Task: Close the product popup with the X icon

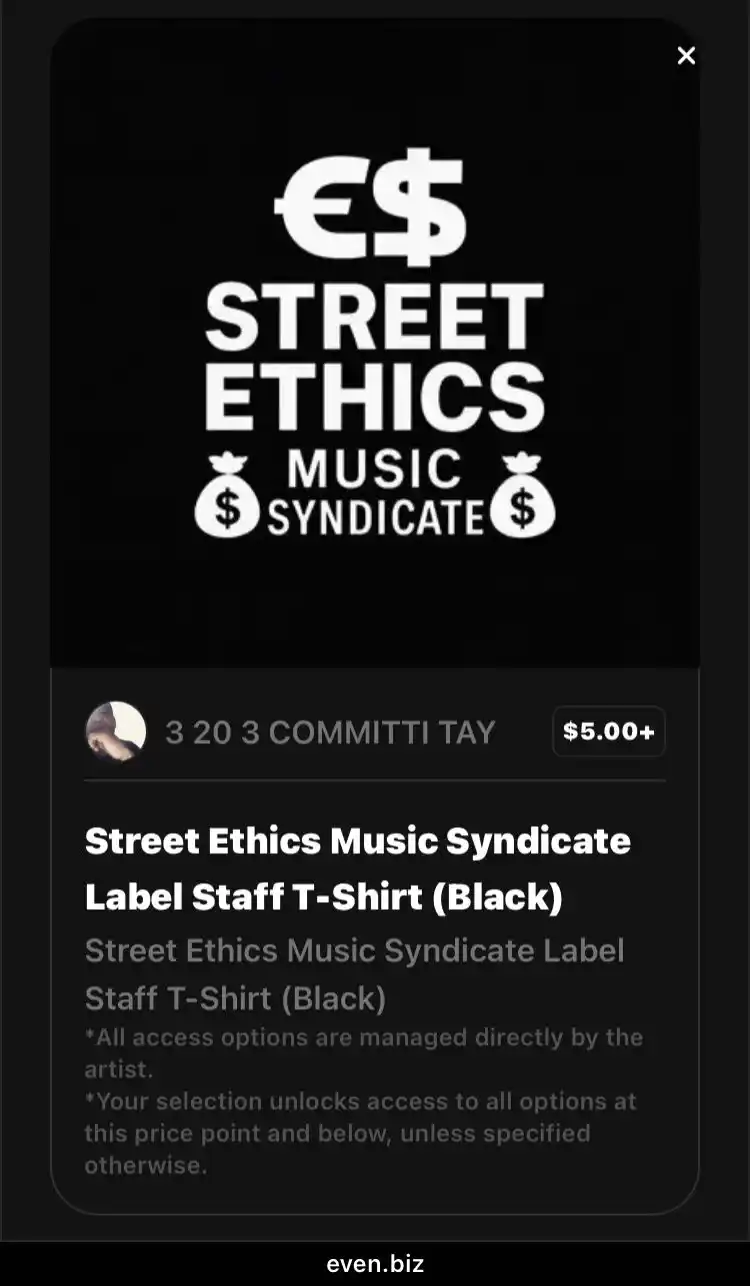Action: [x=686, y=56]
